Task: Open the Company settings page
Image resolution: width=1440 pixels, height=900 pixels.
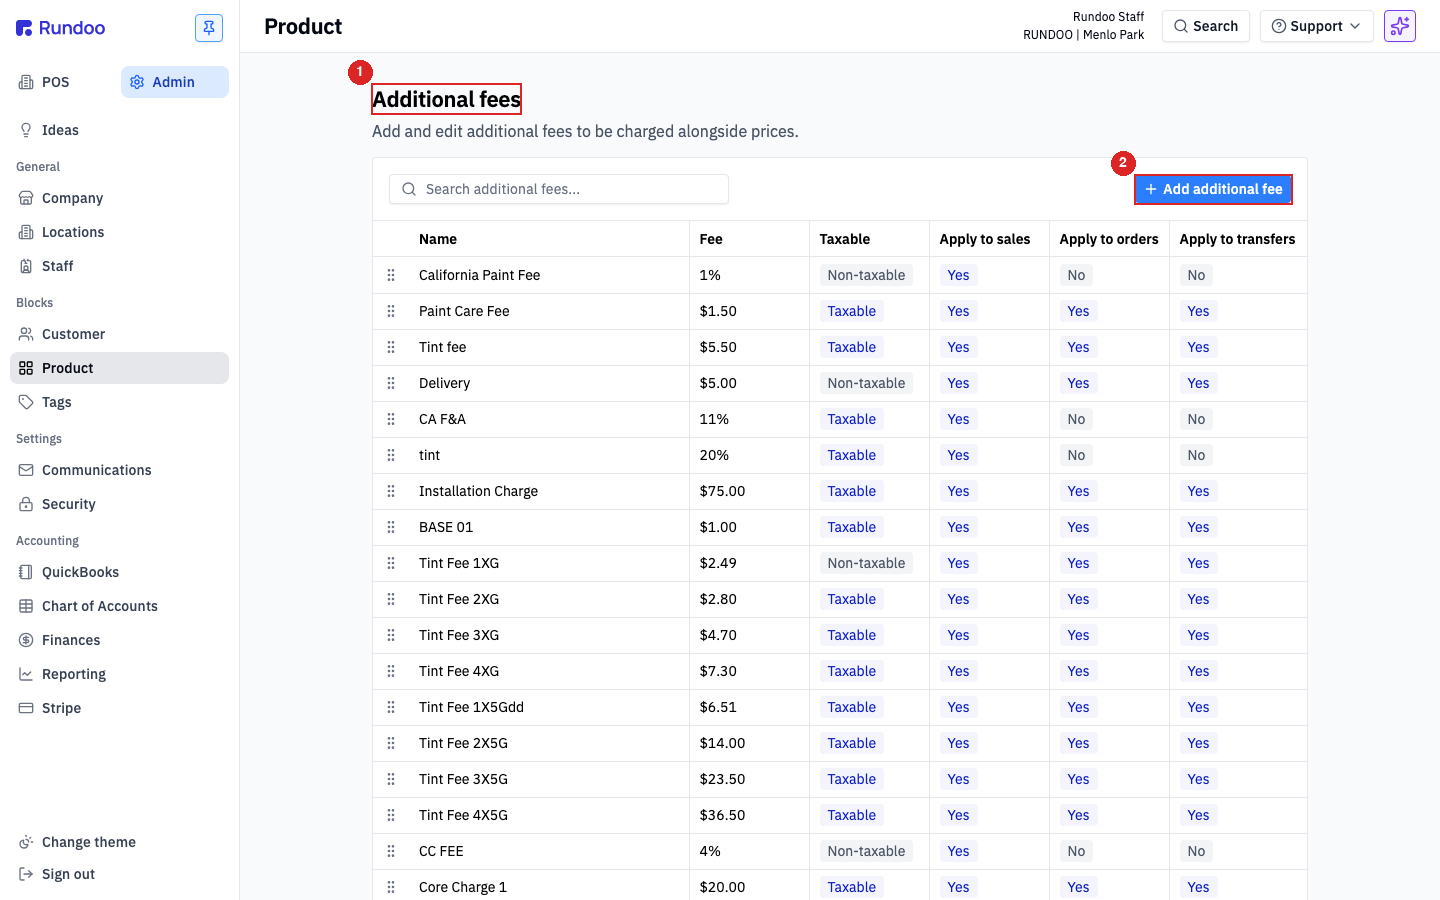Action: [119, 198]
